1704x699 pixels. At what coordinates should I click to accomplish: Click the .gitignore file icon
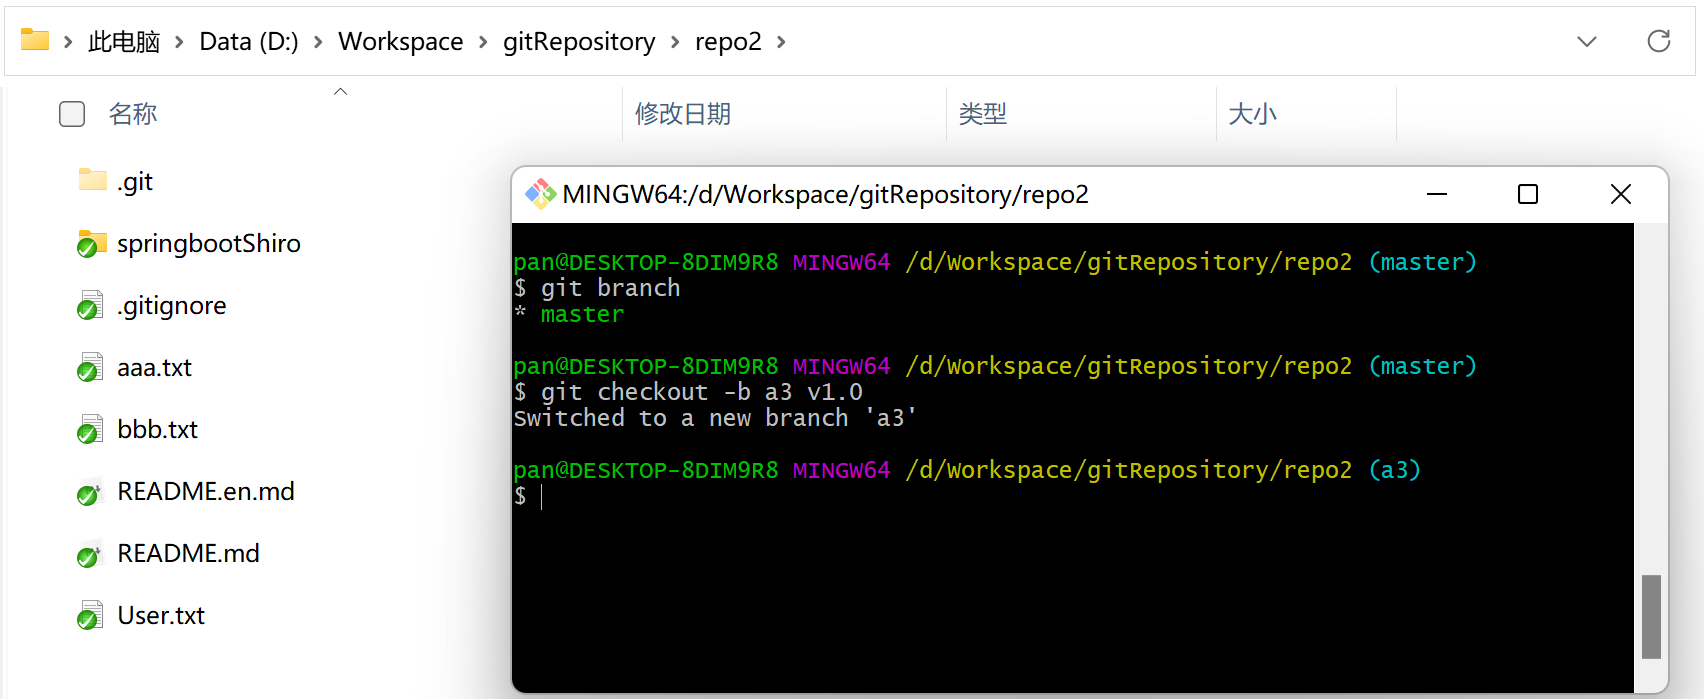point(91,305)
